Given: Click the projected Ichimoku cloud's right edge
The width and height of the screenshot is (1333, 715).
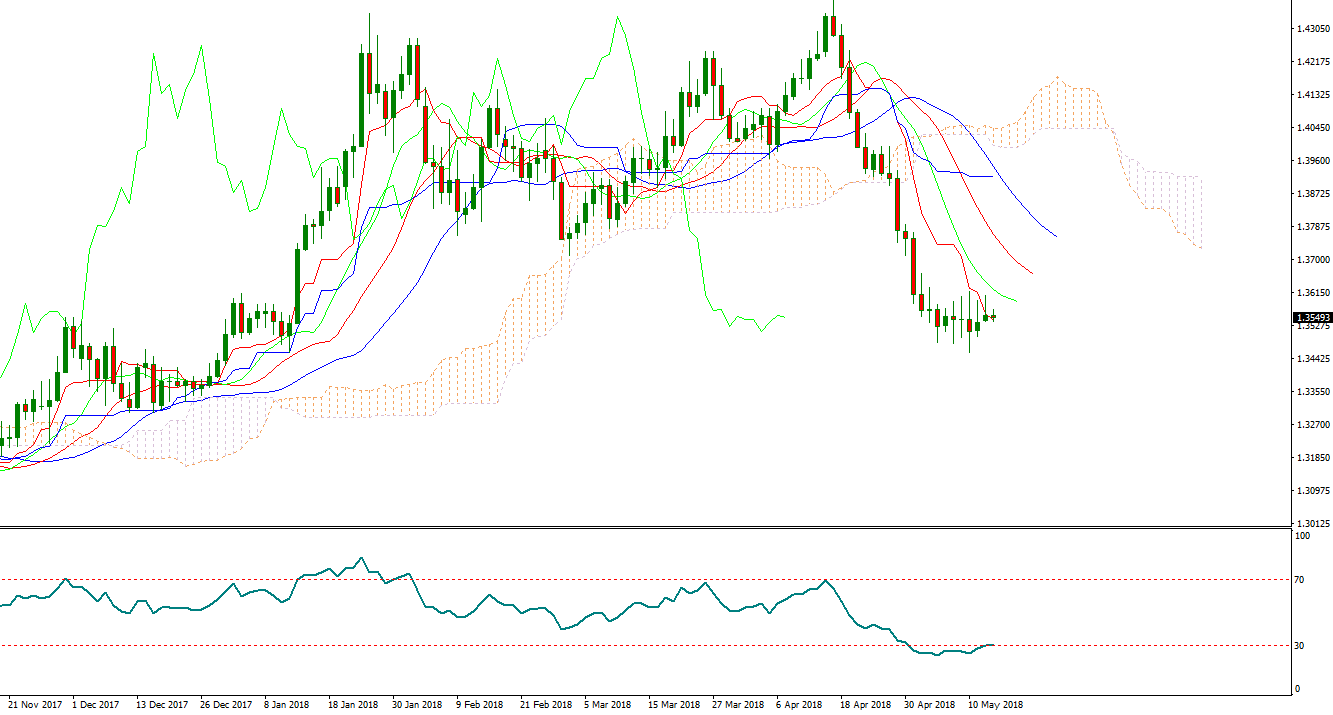Looking at the screenshot, I should (1200, 212).
